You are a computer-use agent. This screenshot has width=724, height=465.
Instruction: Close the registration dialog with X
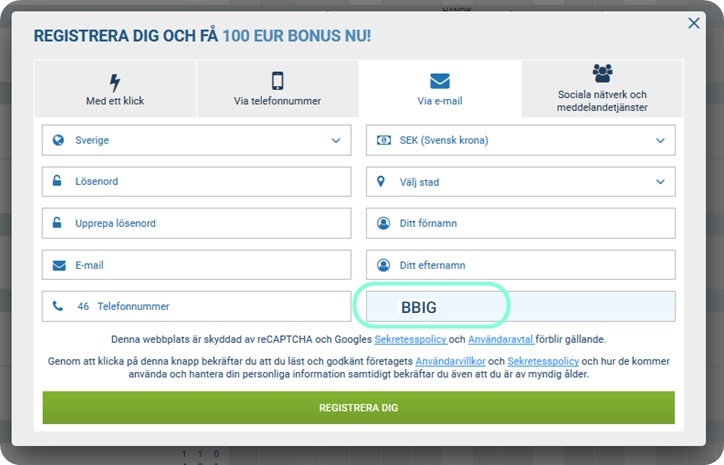[x=694, y=23]
